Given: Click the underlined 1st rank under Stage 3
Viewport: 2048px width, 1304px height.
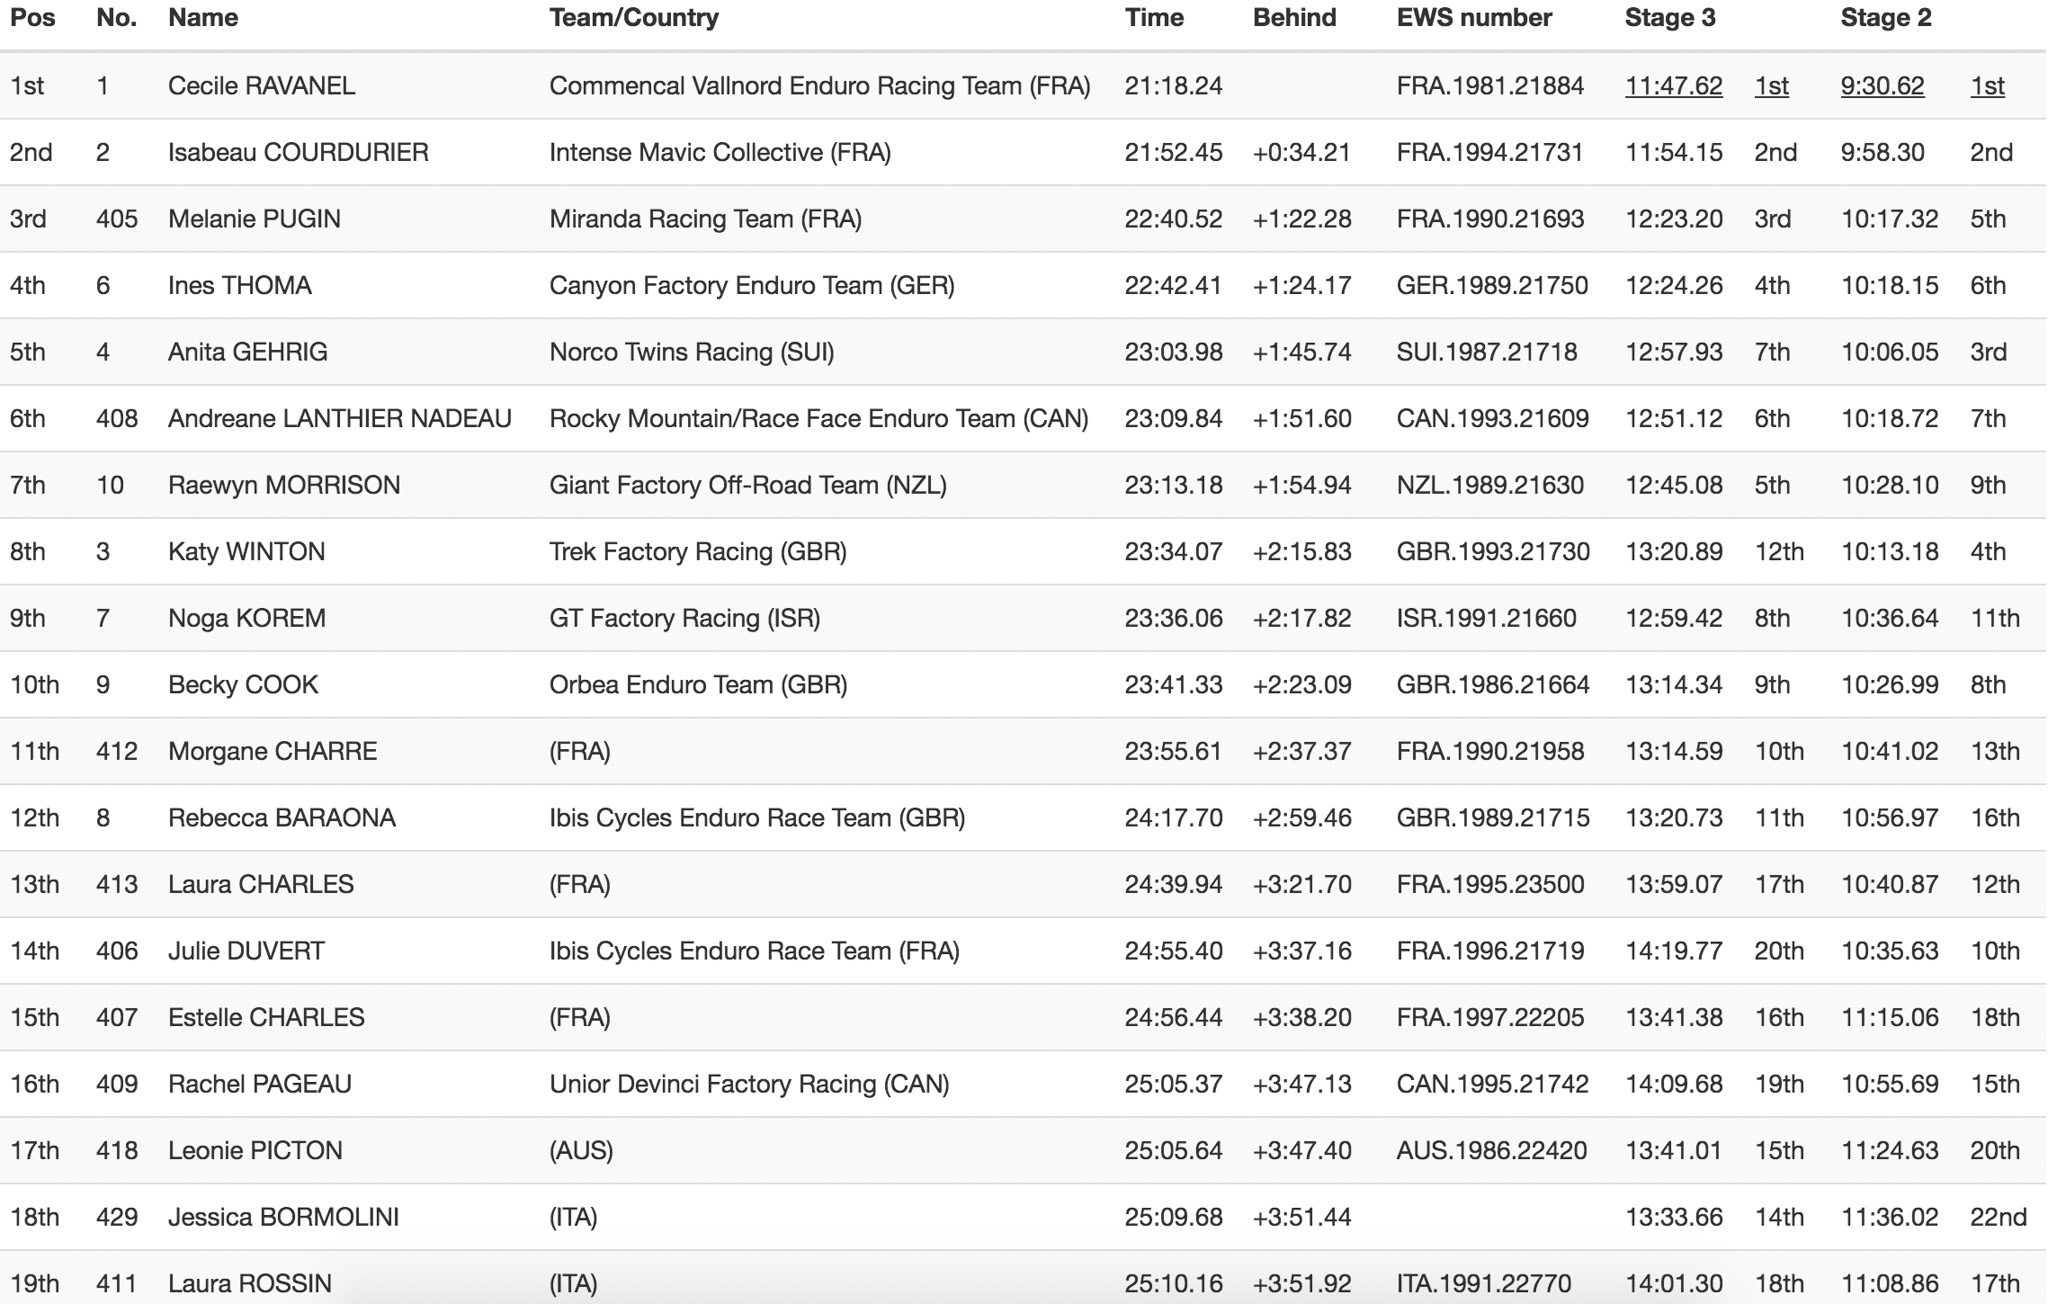Looking at the screenshot, I should pyautogui.click(x=1771, y=86).
